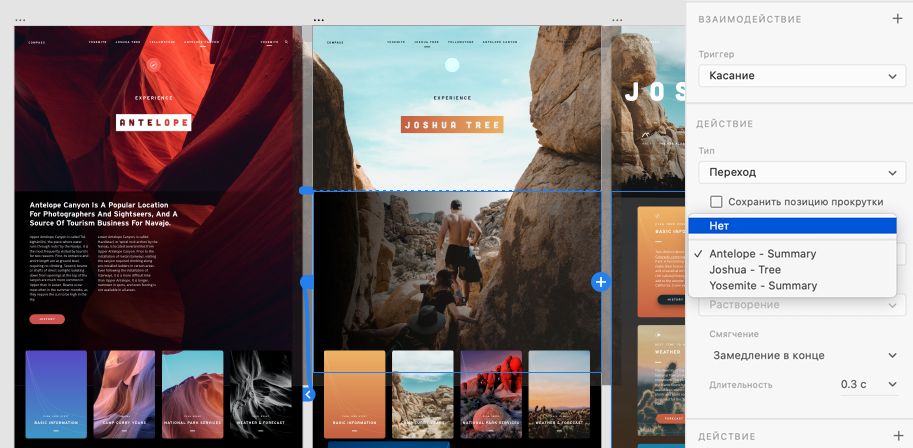Select the National Park Services card on Joshua Tree

coord(491,394)
